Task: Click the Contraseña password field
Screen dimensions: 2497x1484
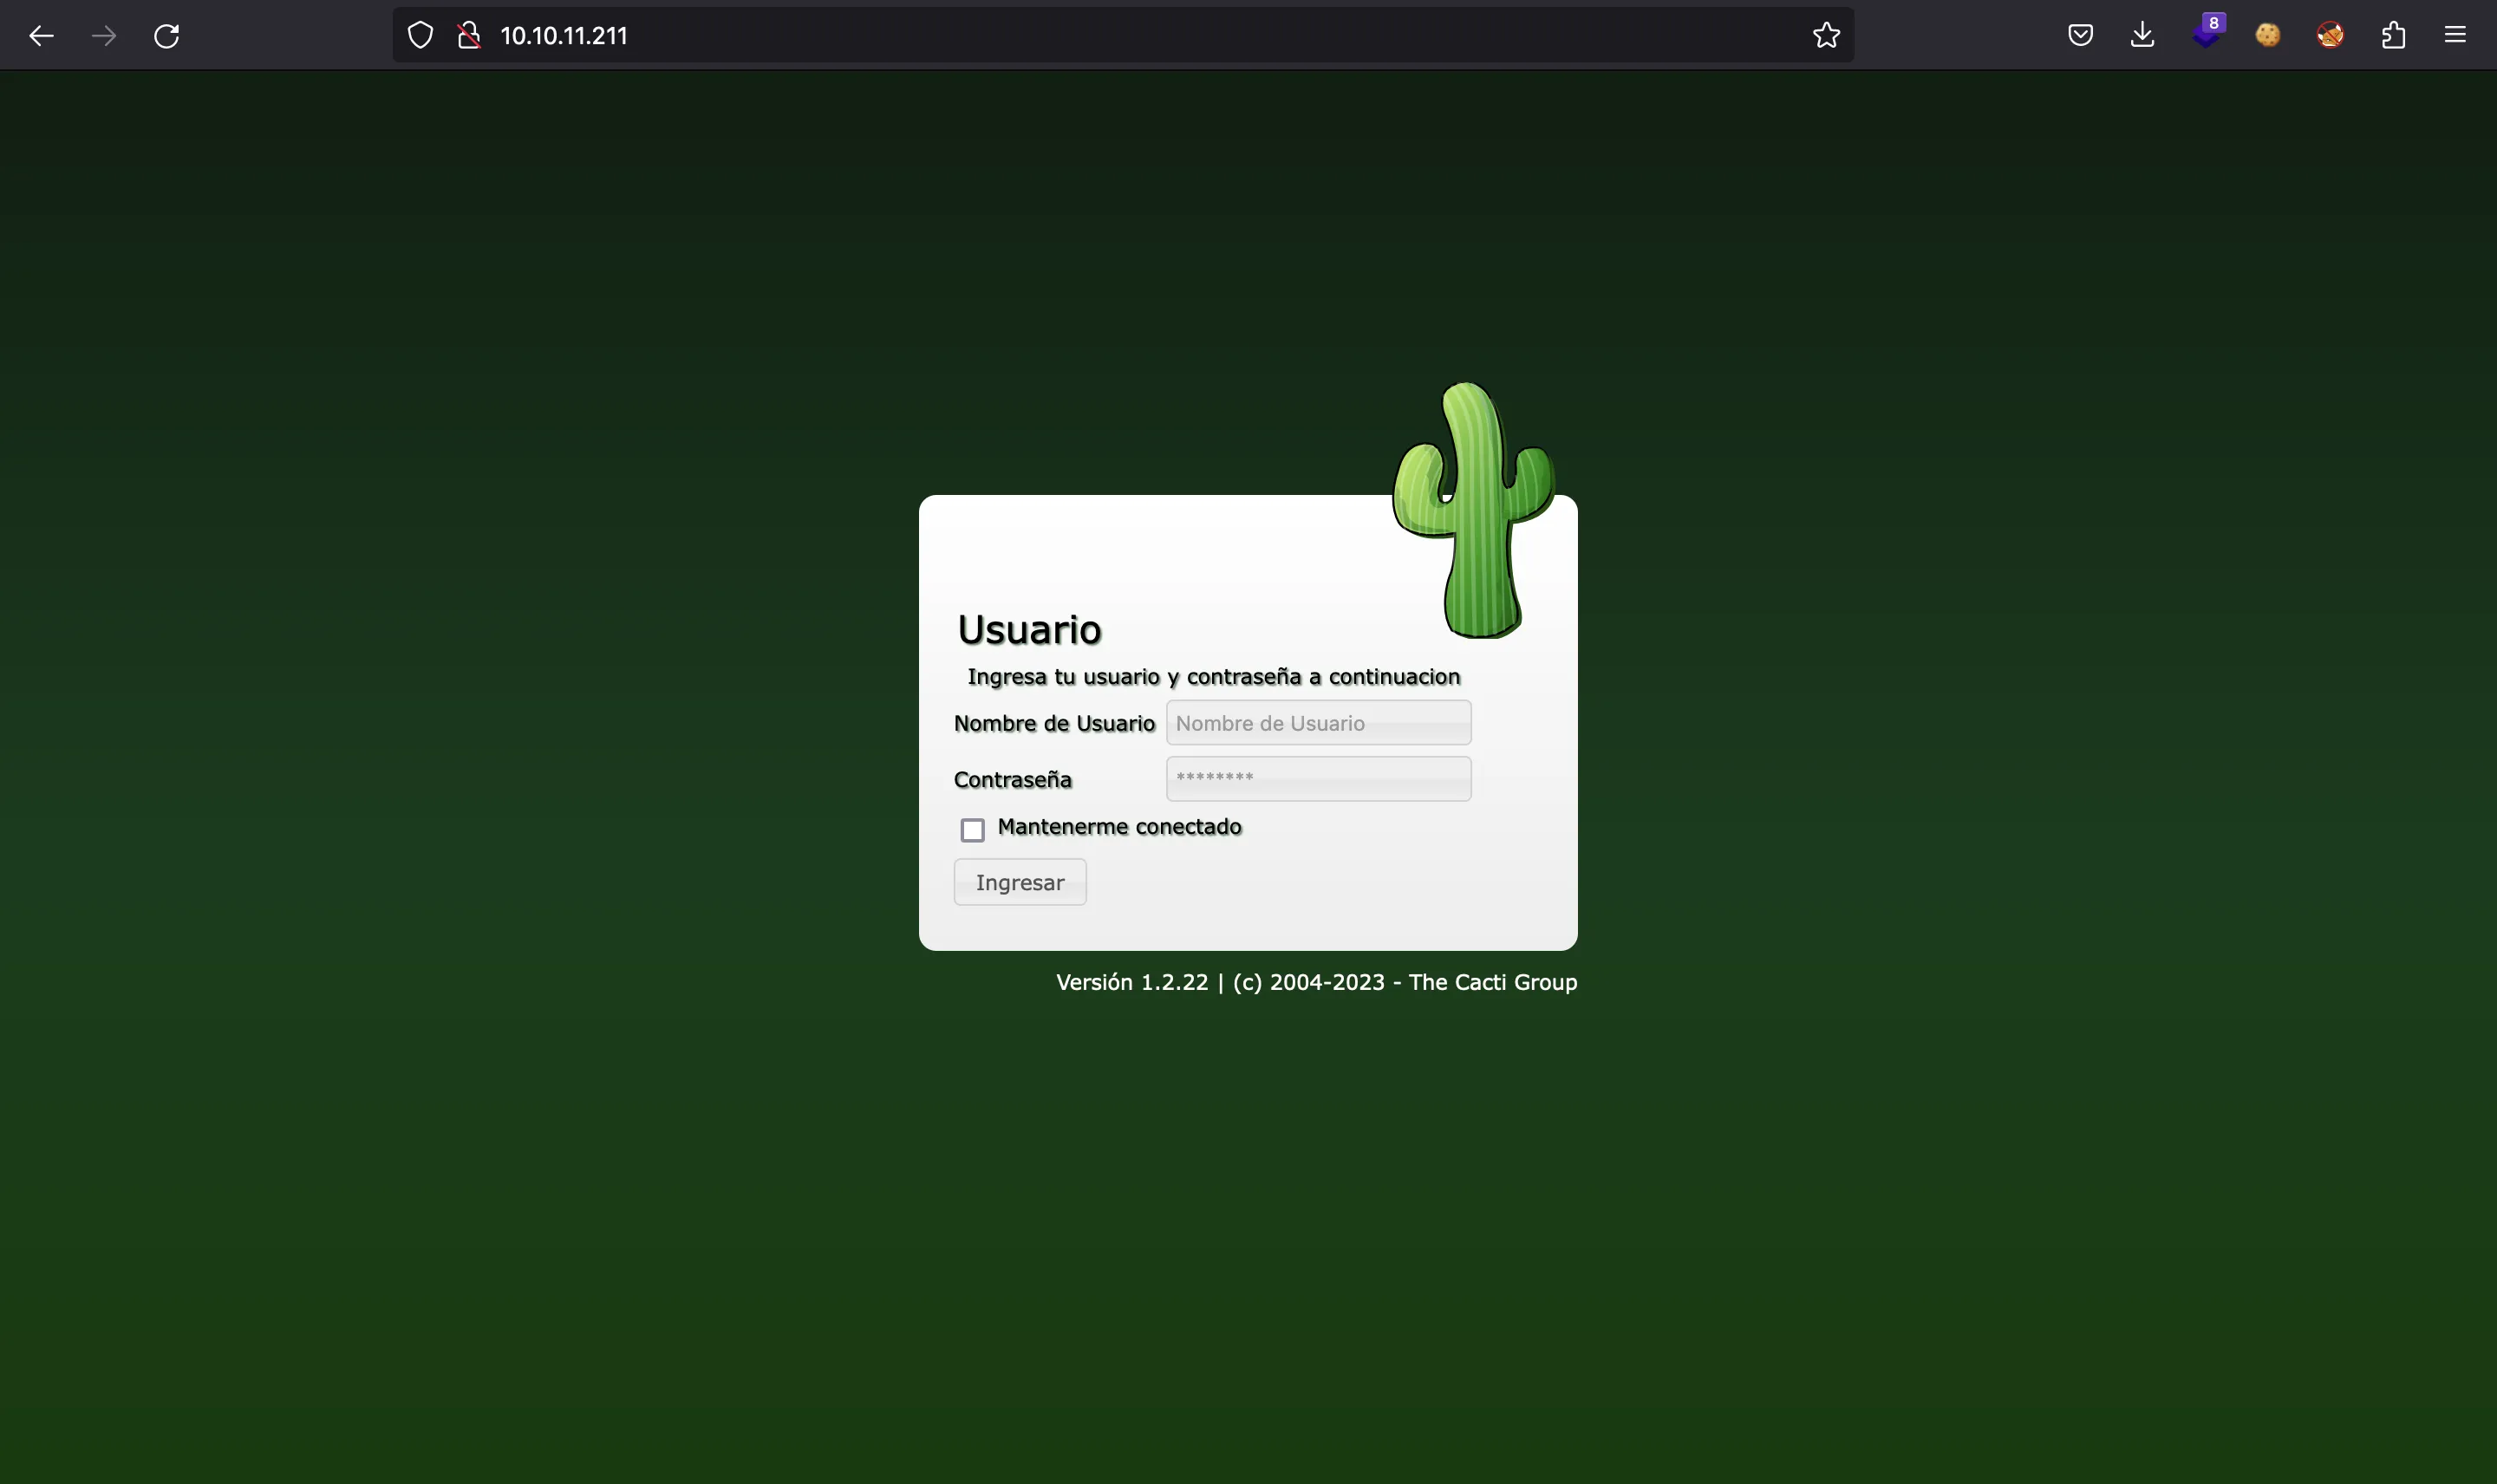Action: coord(1318,779)
